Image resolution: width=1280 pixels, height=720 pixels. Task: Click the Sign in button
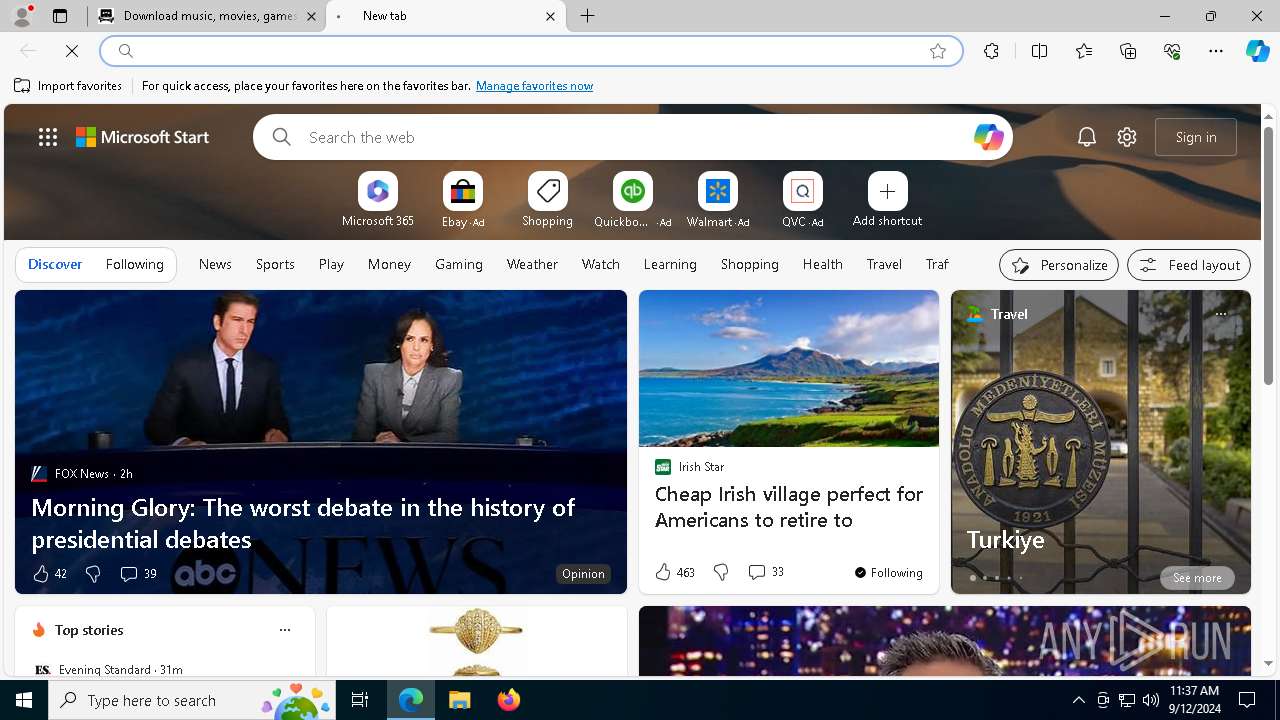click(1196, 137)
